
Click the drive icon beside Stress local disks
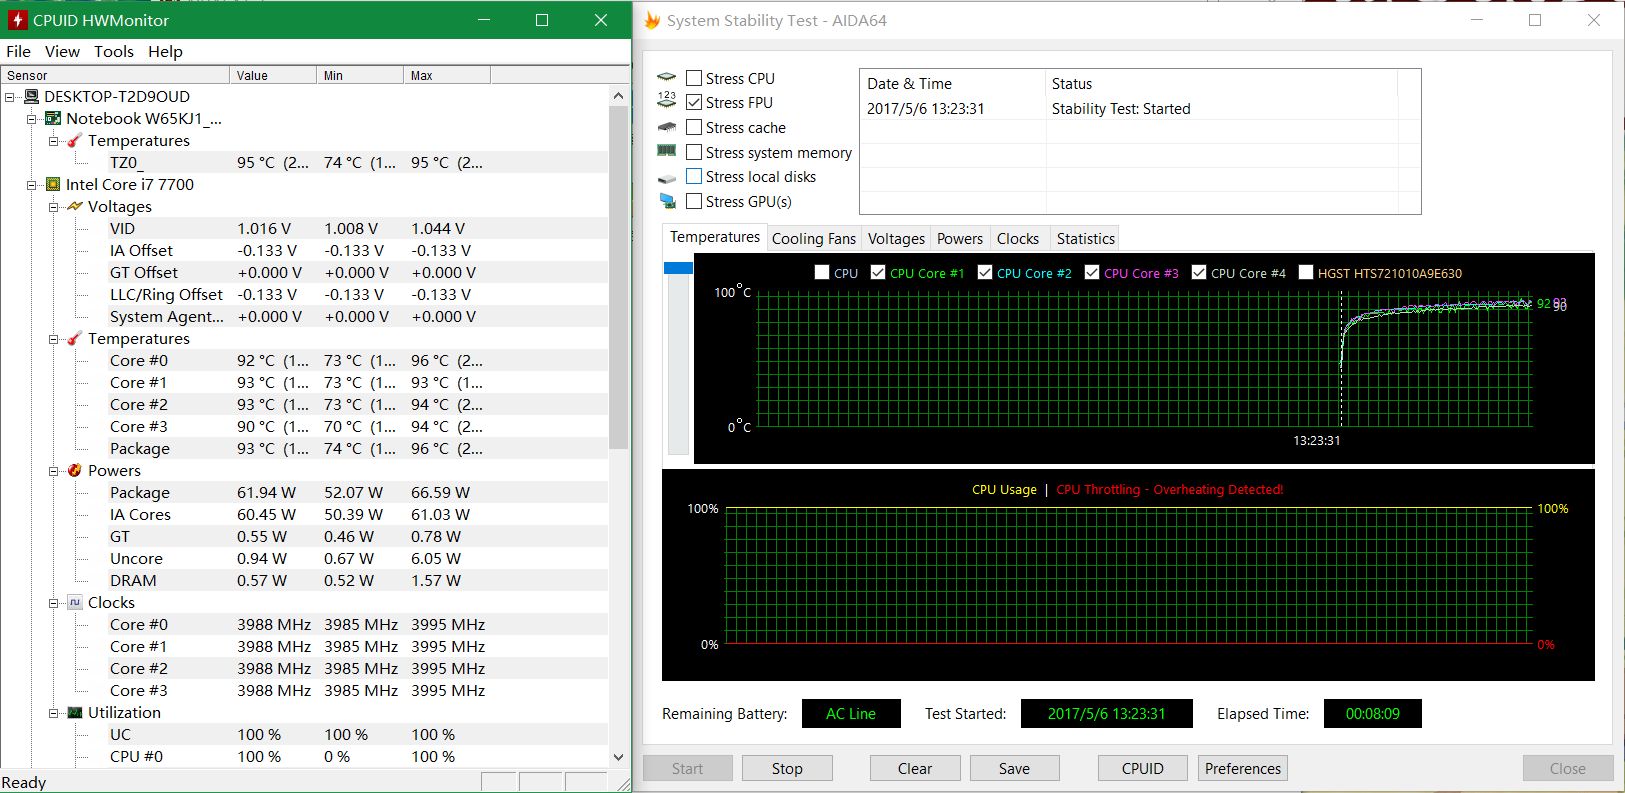point(667,177)
